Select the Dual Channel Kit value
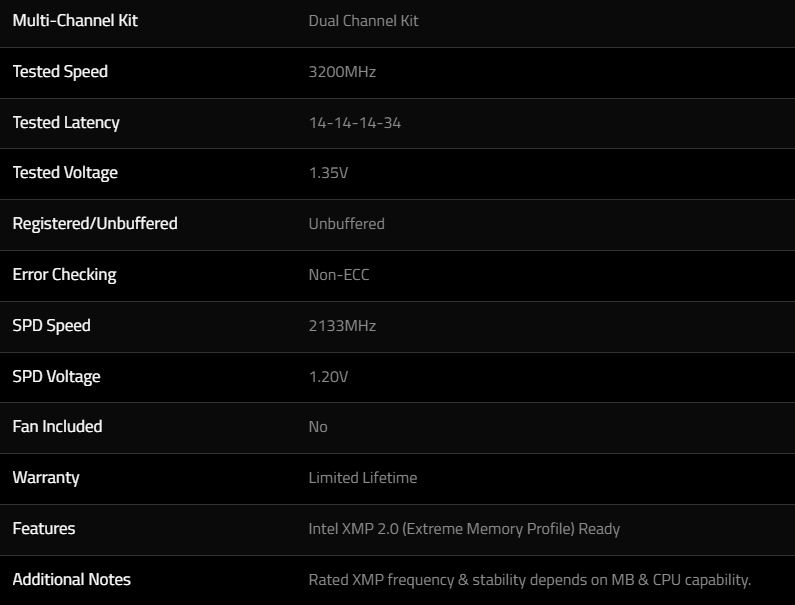Viewport: 795px width, 605px height. pyautogui.click(x=363, y=21)
